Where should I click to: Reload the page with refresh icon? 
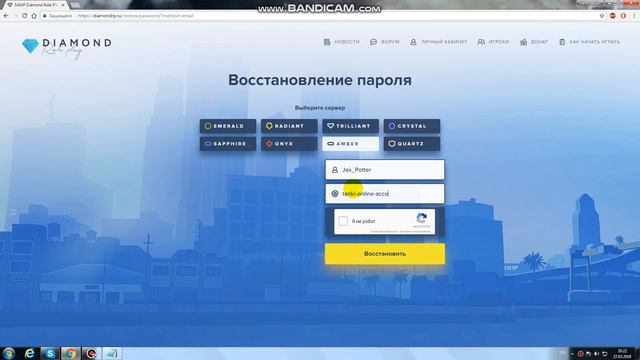24,16
